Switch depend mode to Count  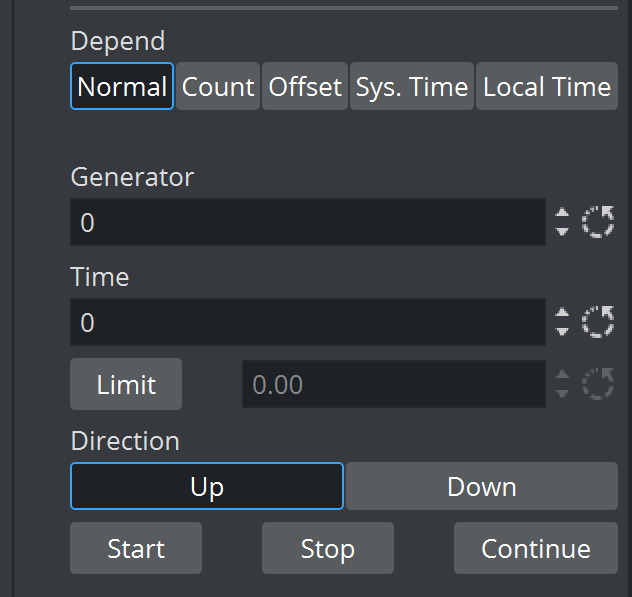[218, 87]
